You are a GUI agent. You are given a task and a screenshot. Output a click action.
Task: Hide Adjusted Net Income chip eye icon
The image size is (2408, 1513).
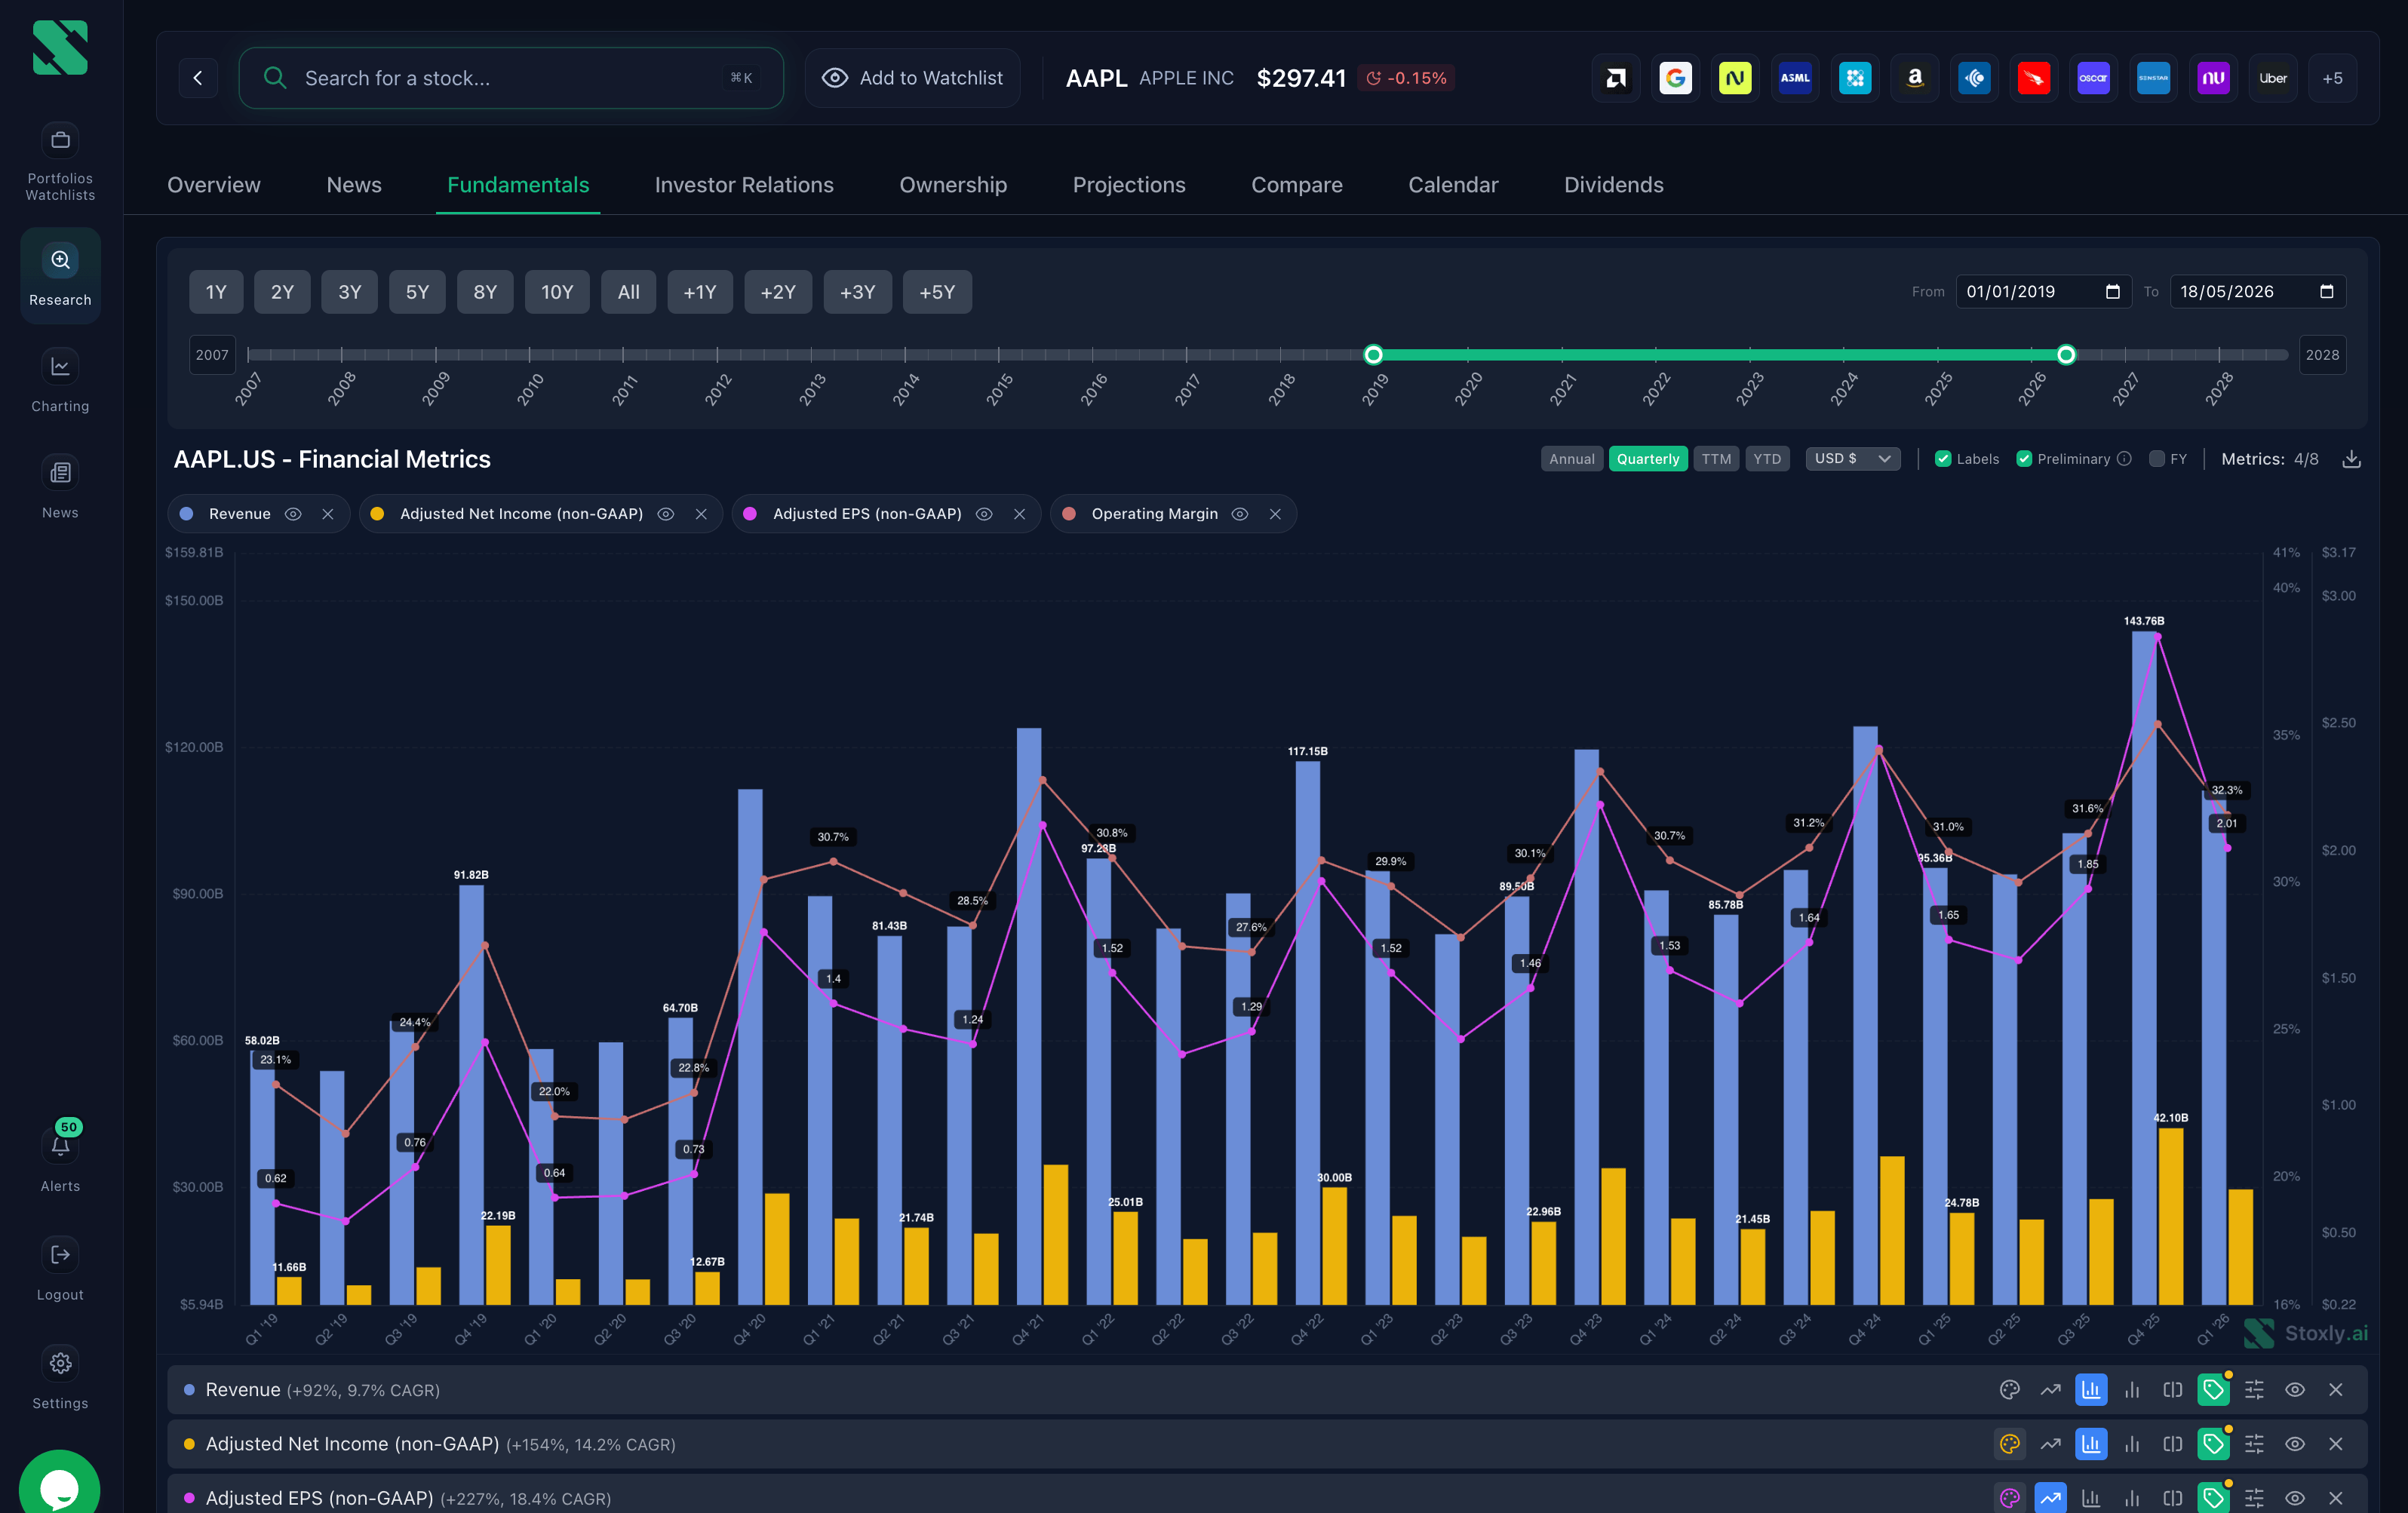[666, 514]
